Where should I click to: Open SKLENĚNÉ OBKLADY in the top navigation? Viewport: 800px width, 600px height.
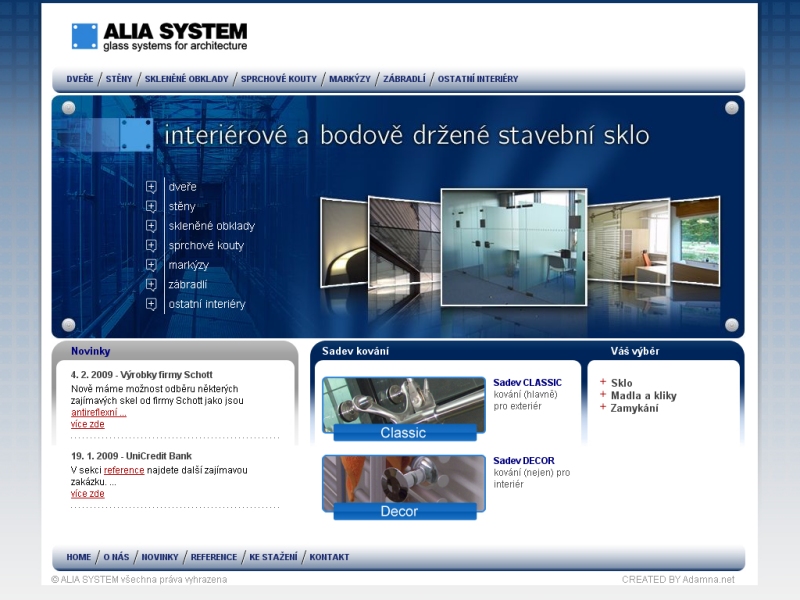click(x=187, y=79)
